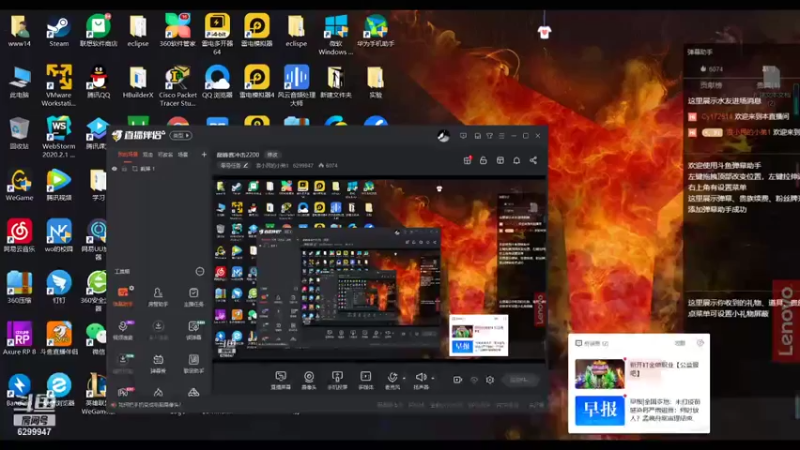Click the stream title 巅峰赛冲击2200

[238, 155]
